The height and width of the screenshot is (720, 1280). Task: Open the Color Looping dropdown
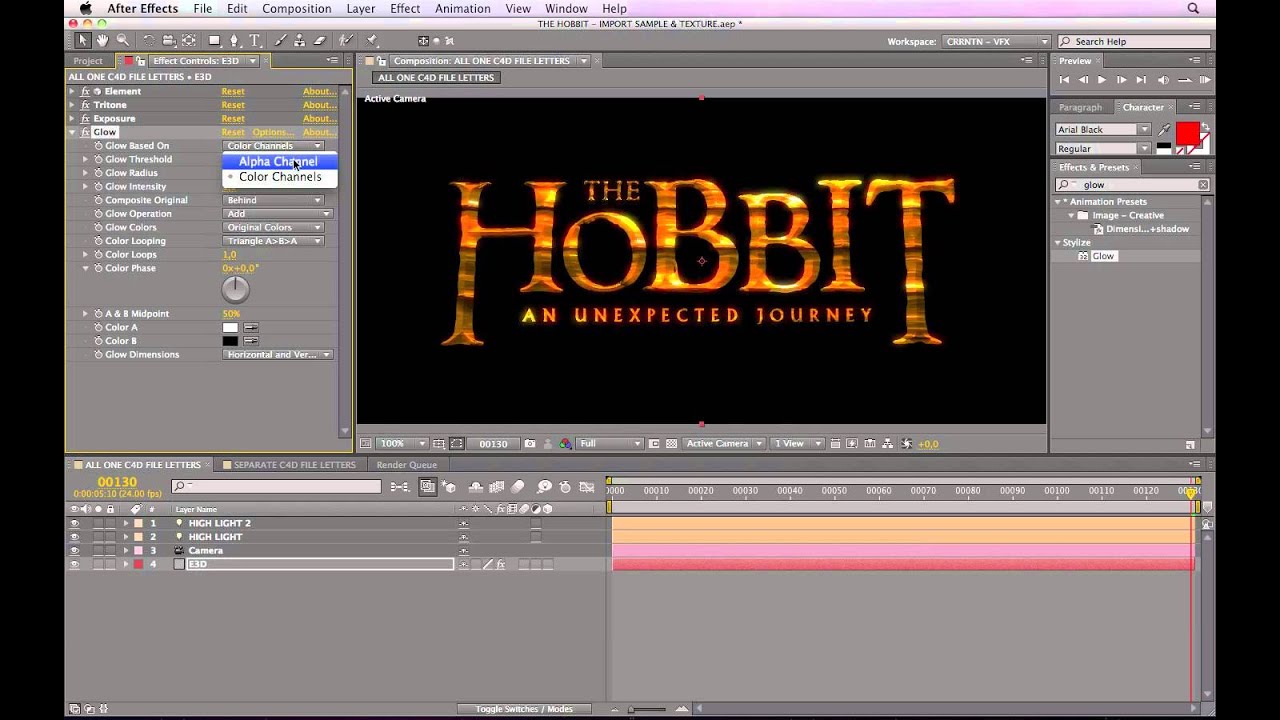tap(275, 241)
